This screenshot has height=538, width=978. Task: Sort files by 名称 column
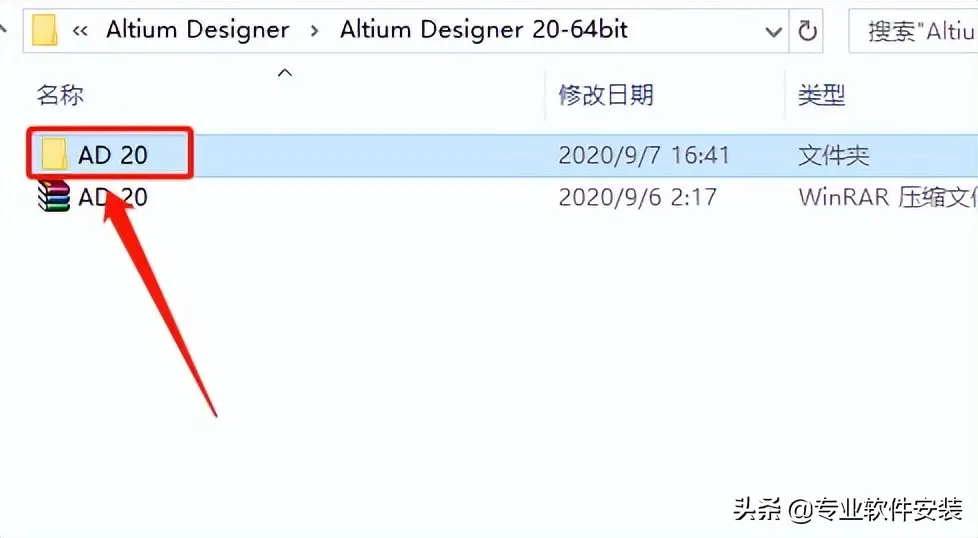pyautogui.click(x=60, y=95)
